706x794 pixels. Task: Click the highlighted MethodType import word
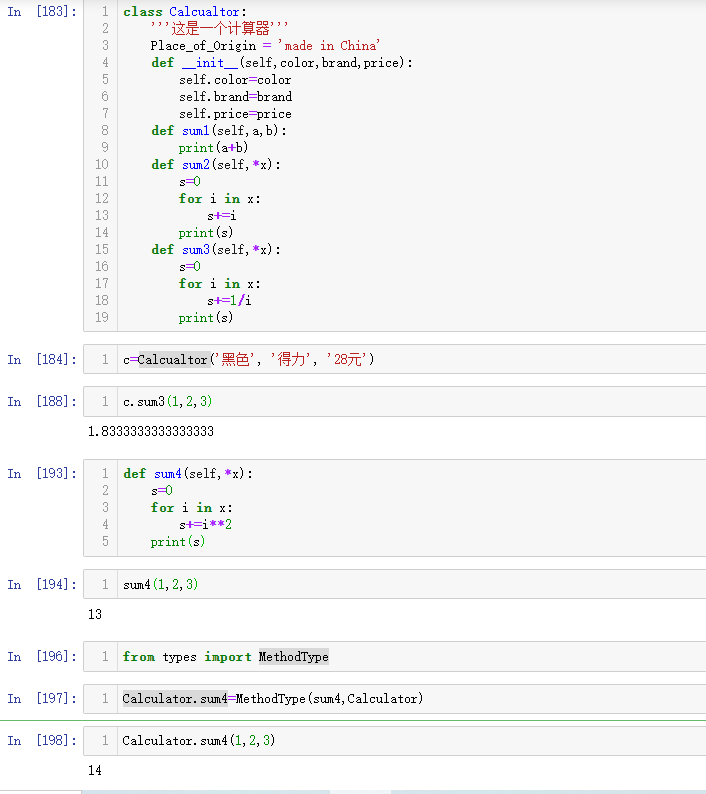point(293,657)
